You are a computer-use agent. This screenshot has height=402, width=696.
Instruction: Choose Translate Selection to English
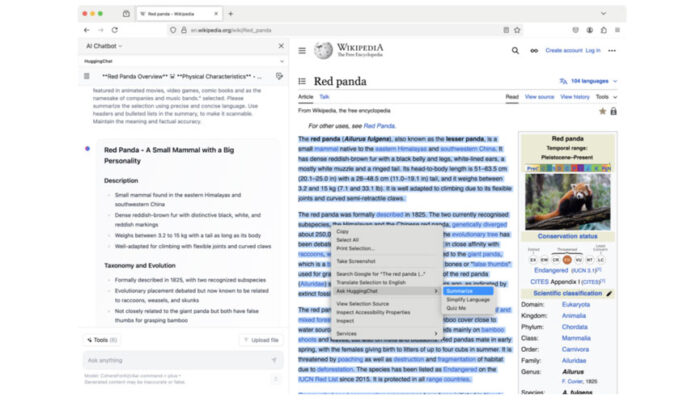point(387,282)
